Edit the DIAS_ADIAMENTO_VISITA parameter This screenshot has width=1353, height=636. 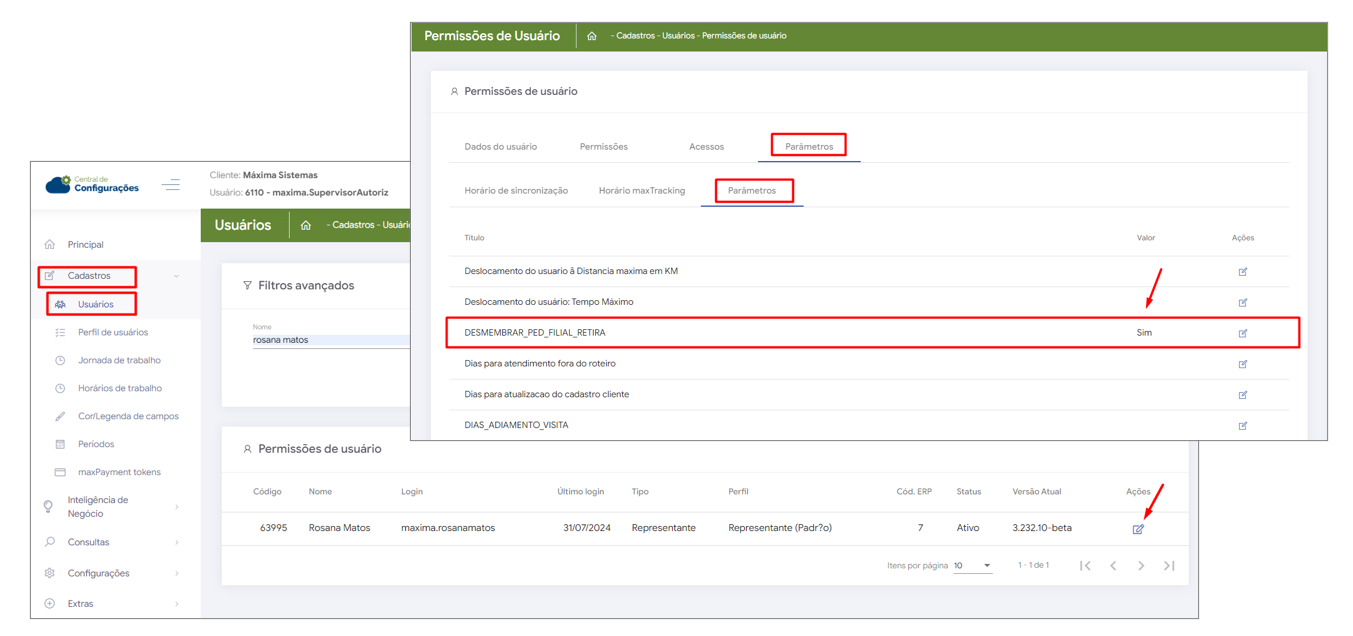1243,426
